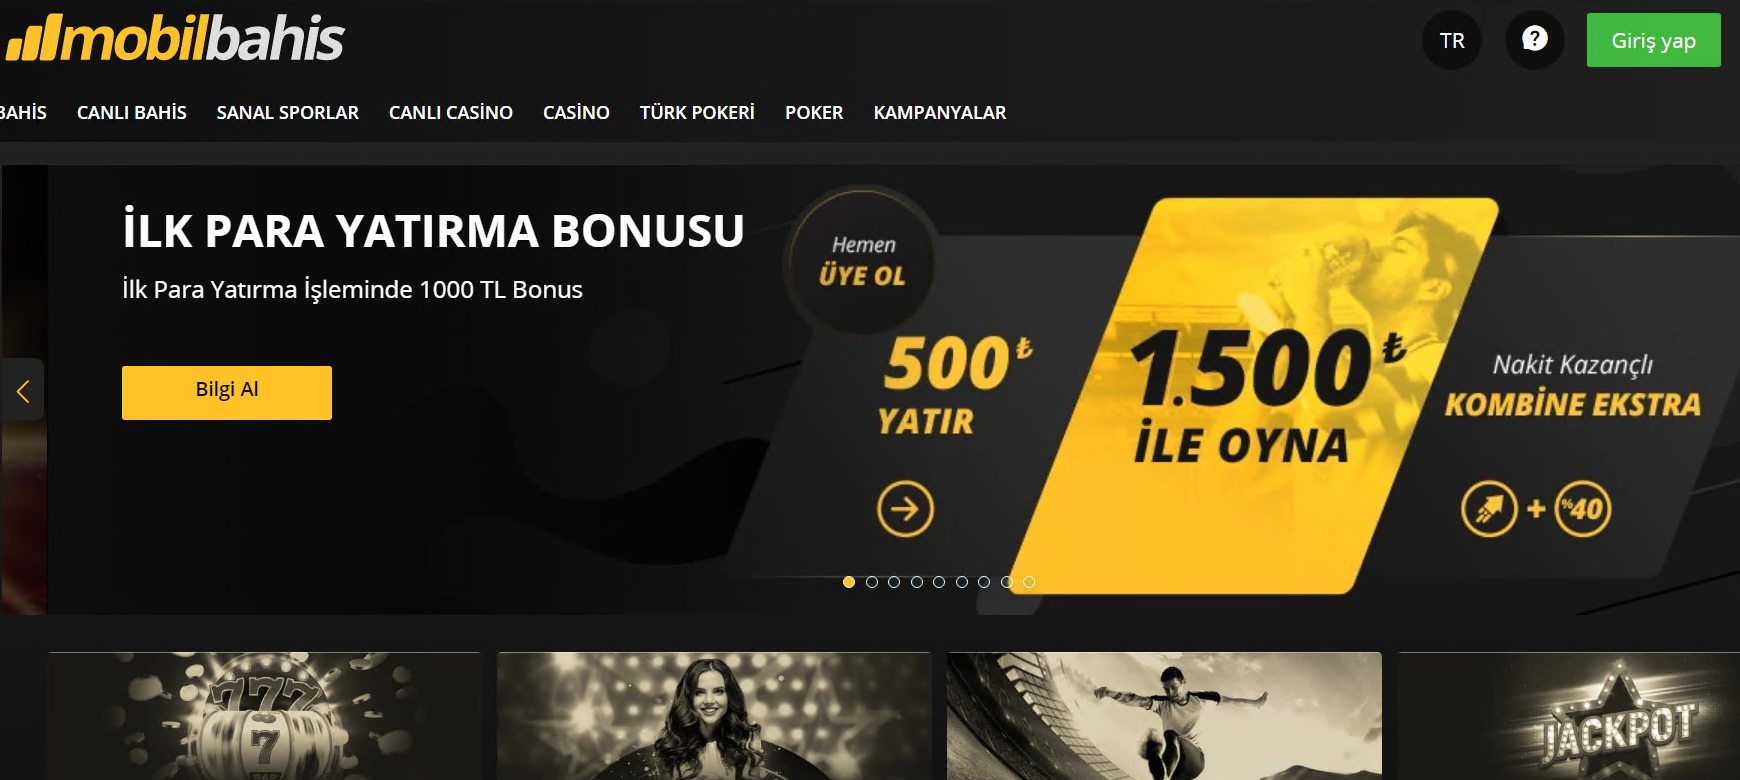1740x780 pixels.
Task: Select the last carousel dot
Action: point(1029,582)
